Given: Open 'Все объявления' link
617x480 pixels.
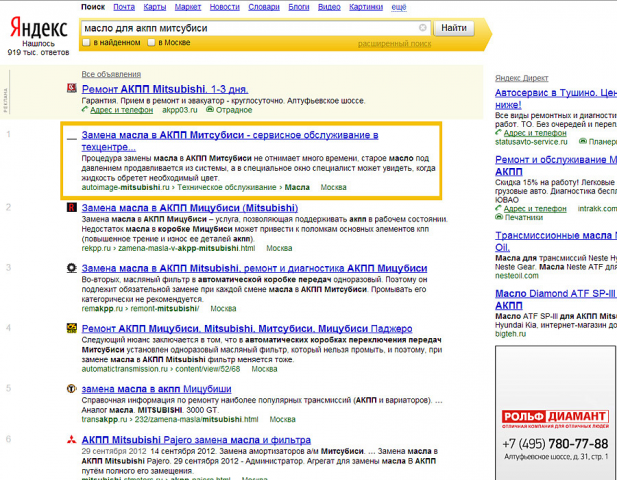Looking at the screenshot, I should point(111,74).
